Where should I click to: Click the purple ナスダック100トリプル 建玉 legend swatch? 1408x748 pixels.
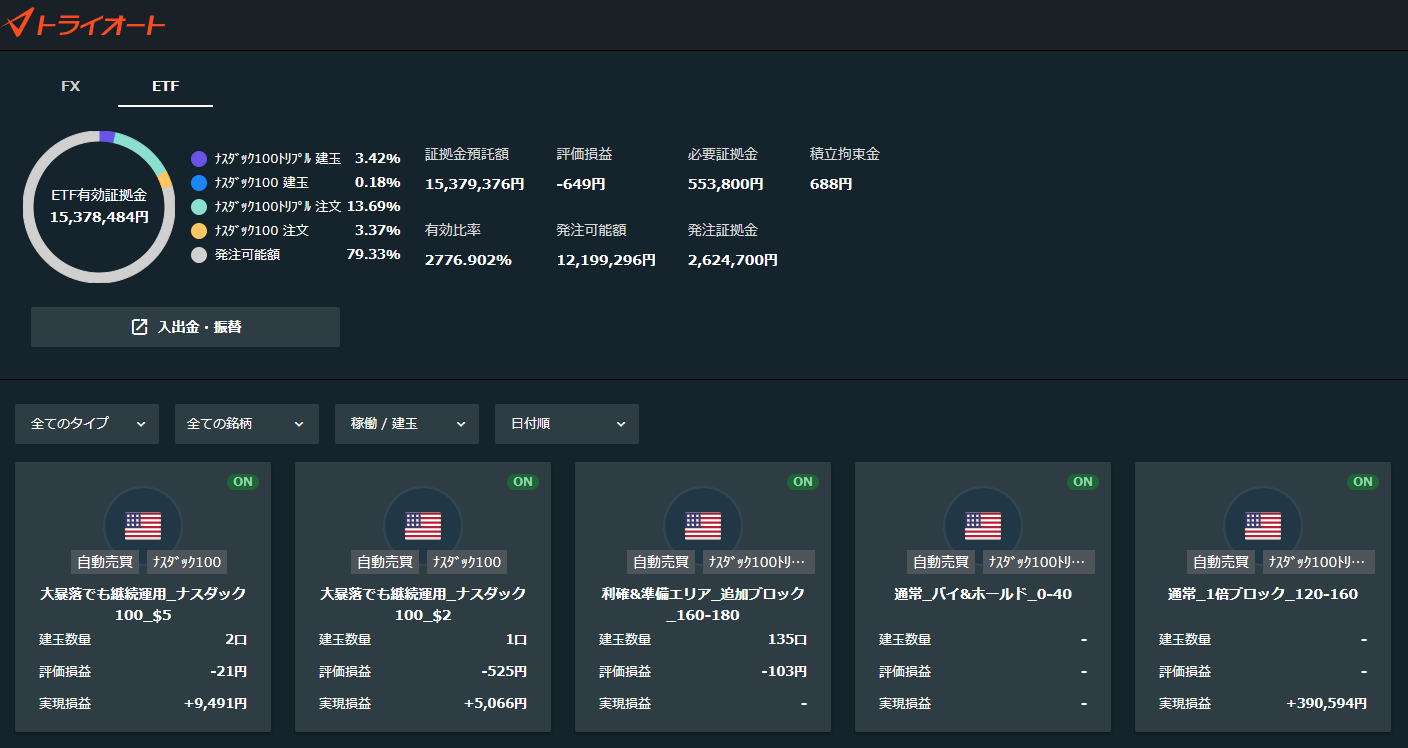[199, 158]
